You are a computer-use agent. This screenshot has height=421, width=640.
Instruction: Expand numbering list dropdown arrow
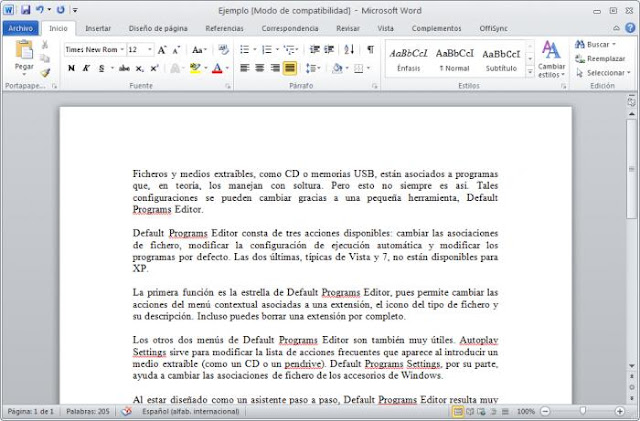[277, 50]
